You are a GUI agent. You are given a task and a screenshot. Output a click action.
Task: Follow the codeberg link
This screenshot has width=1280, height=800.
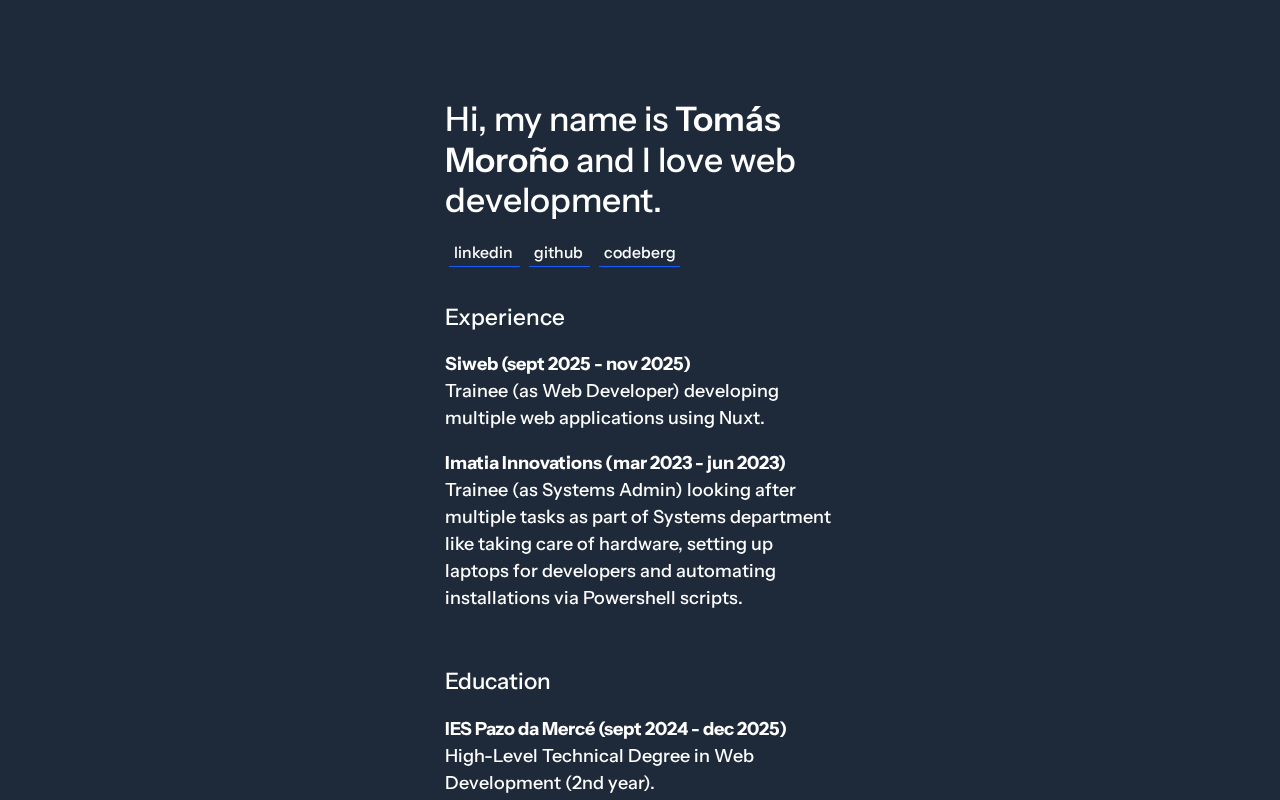pos(639,253)
